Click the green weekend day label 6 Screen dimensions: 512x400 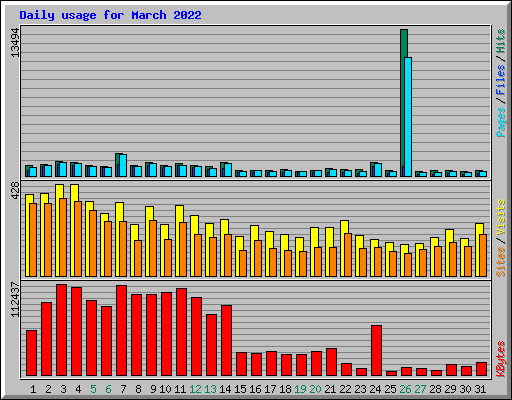108,389
